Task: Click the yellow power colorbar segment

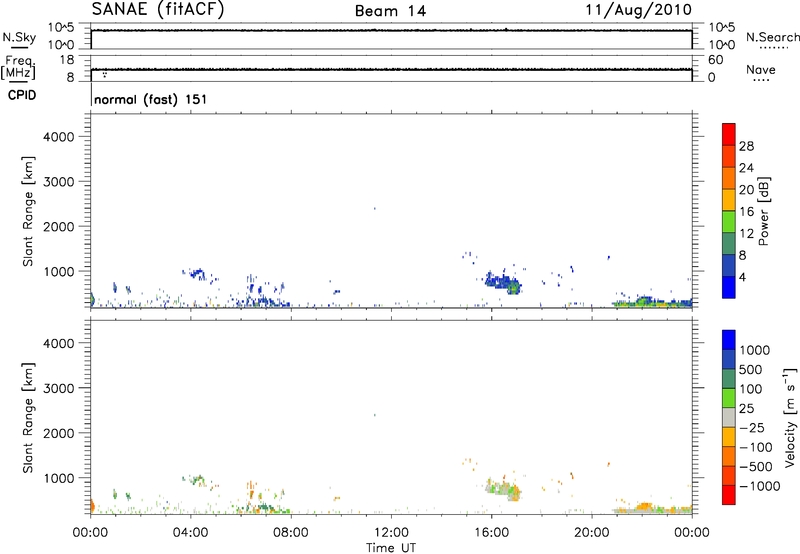Action: 729,199
